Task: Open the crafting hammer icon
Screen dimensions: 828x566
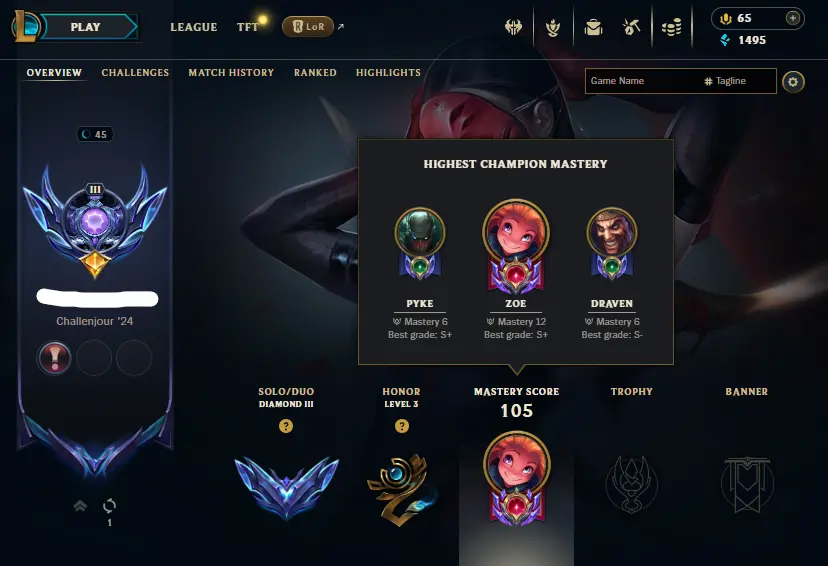Action: coord(632,26)
